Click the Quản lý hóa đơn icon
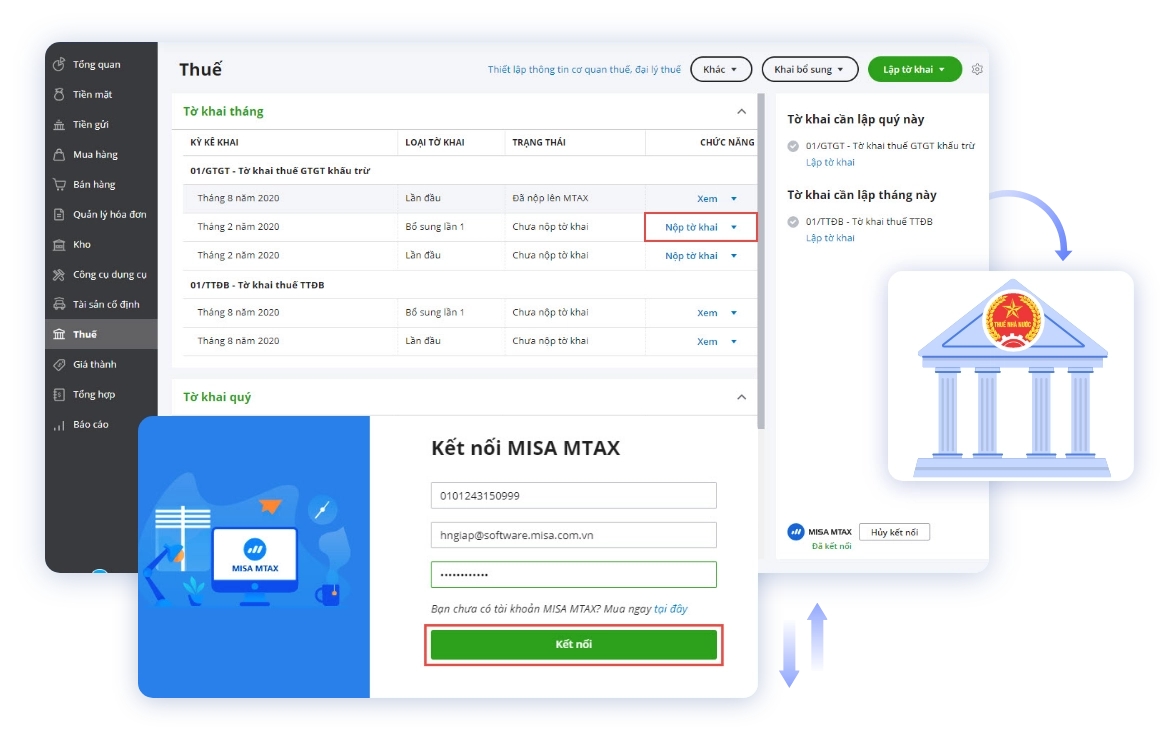The image size is (1172, 739). click(x=59, y=214)
